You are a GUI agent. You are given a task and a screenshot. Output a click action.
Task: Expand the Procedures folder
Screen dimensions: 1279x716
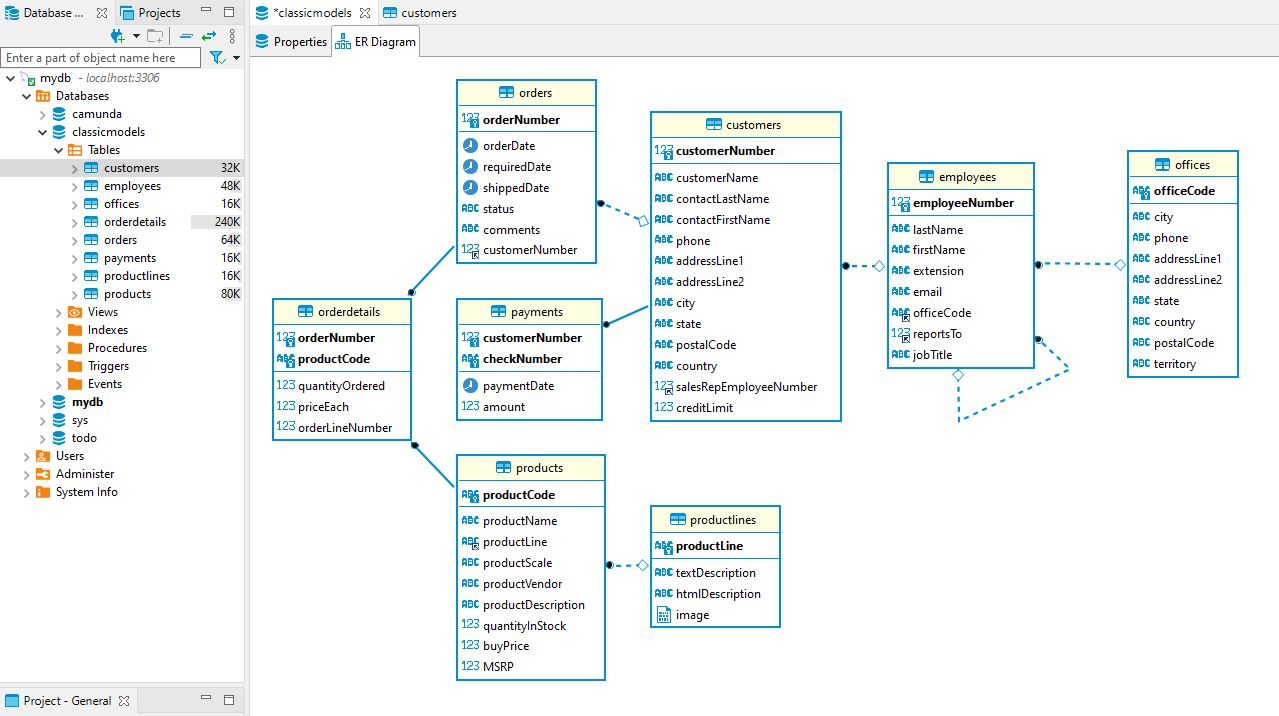(59, 348)
